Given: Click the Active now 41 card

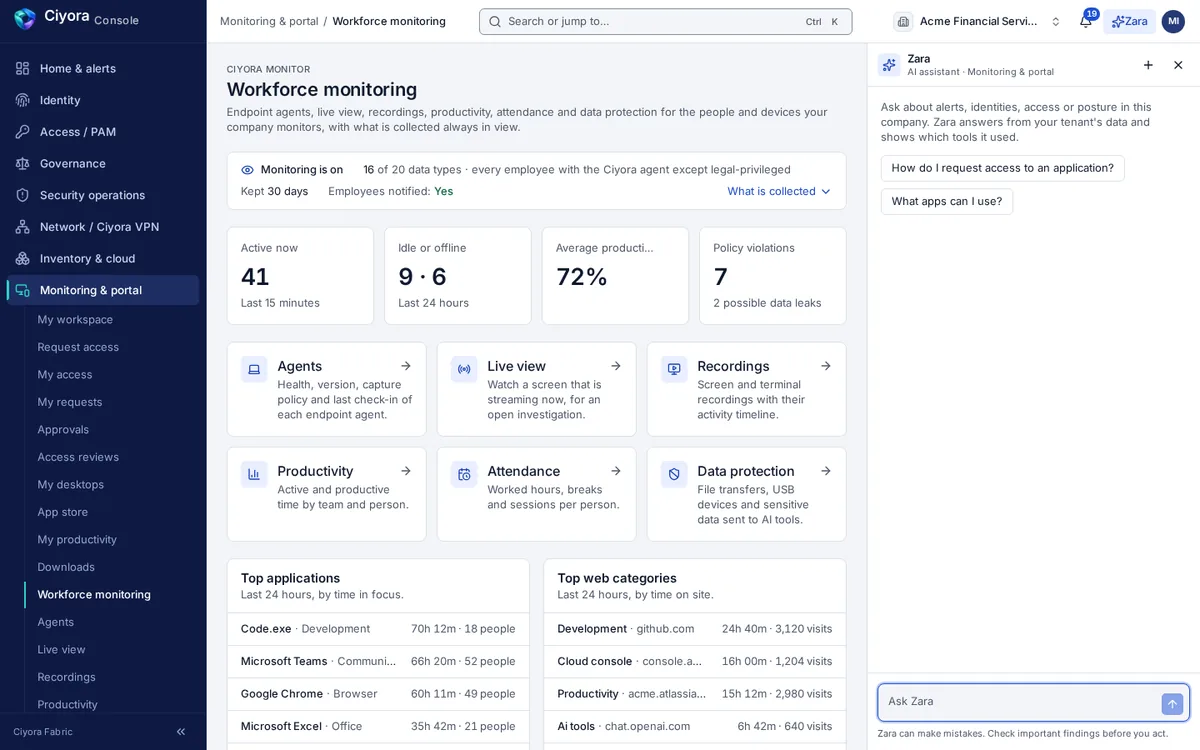Looking at the screenshot, I should click(300, 276).
